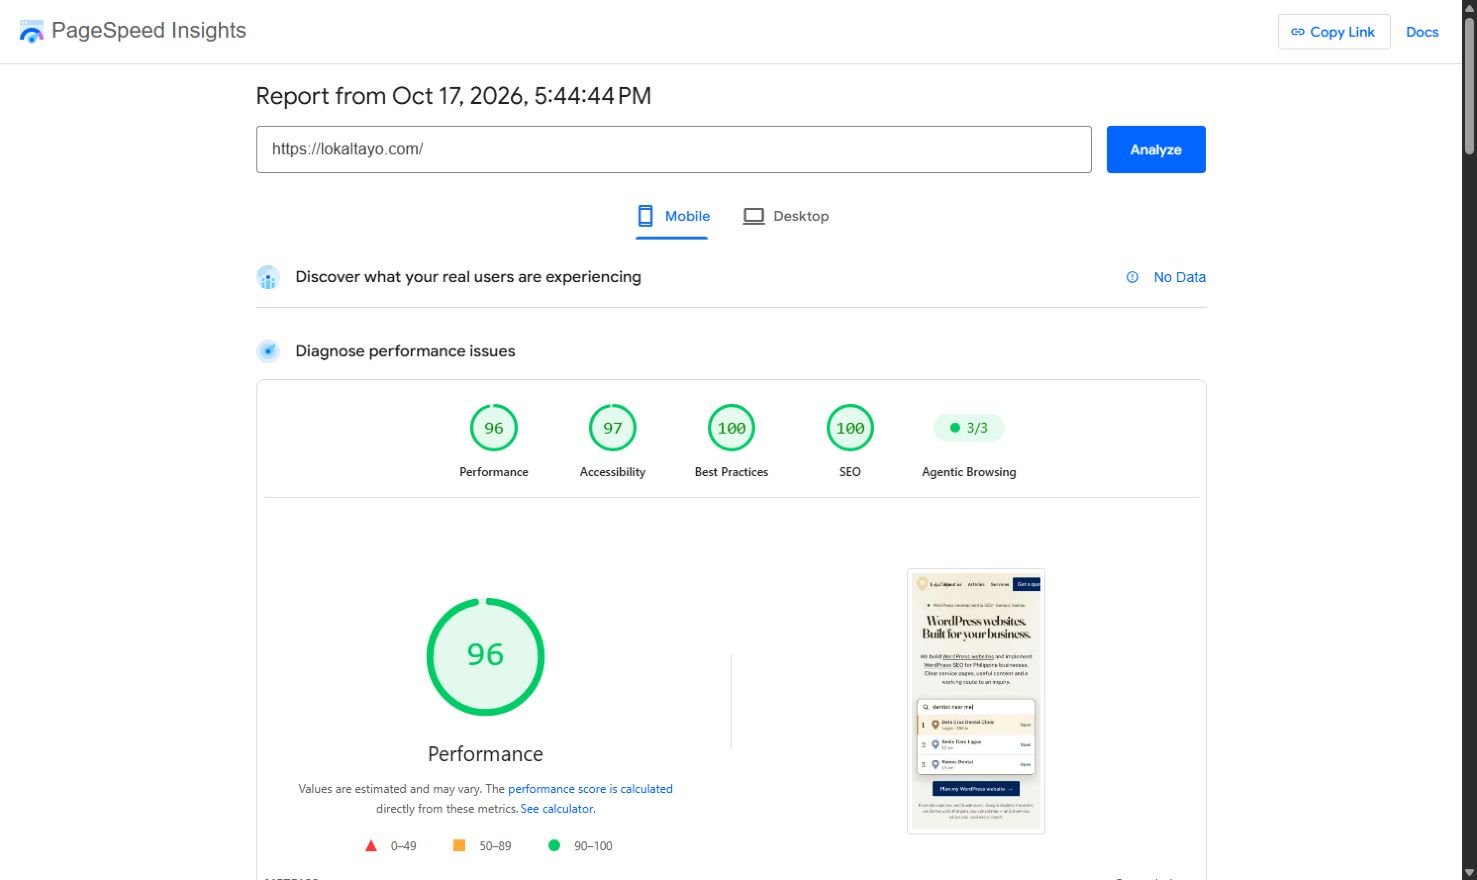Jump to the Performance score gauge 96
1477x880 pixels.
tap(494, 428)
